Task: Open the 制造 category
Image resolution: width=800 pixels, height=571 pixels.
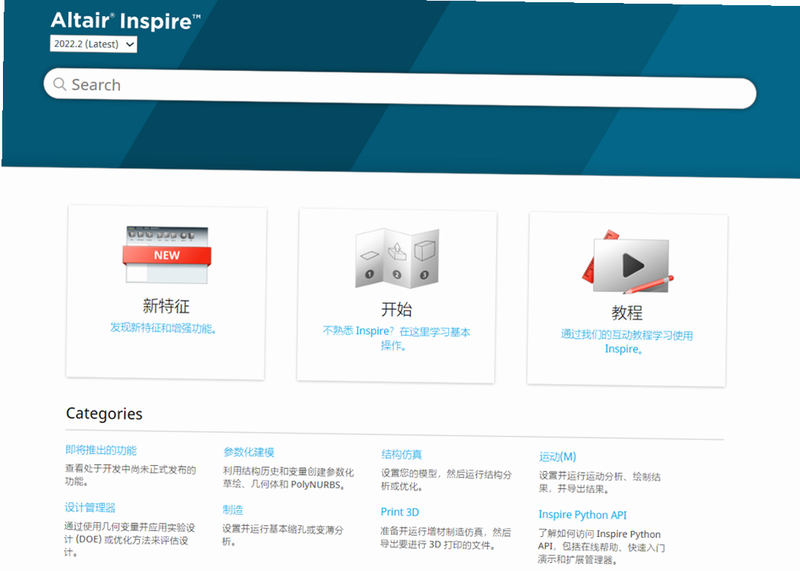Action: [x=233, y=510]
